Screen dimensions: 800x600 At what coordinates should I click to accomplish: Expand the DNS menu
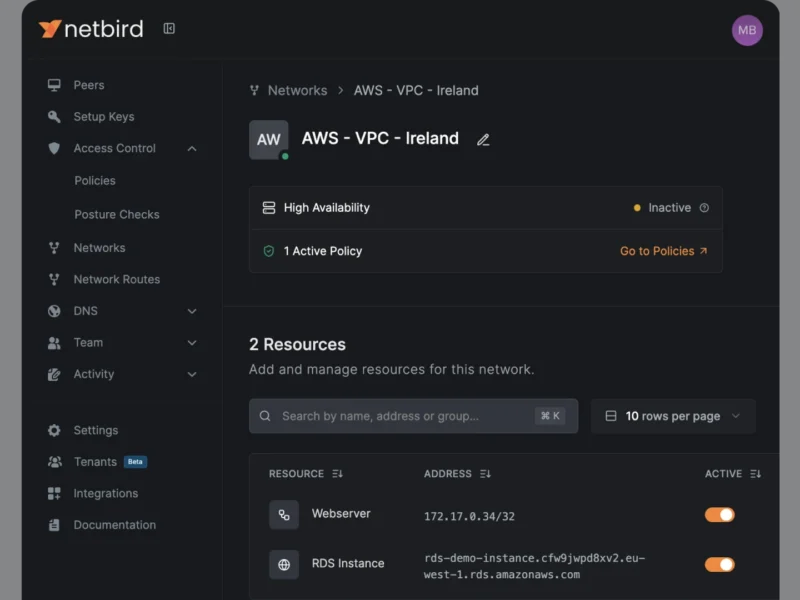tap(192, 311)
